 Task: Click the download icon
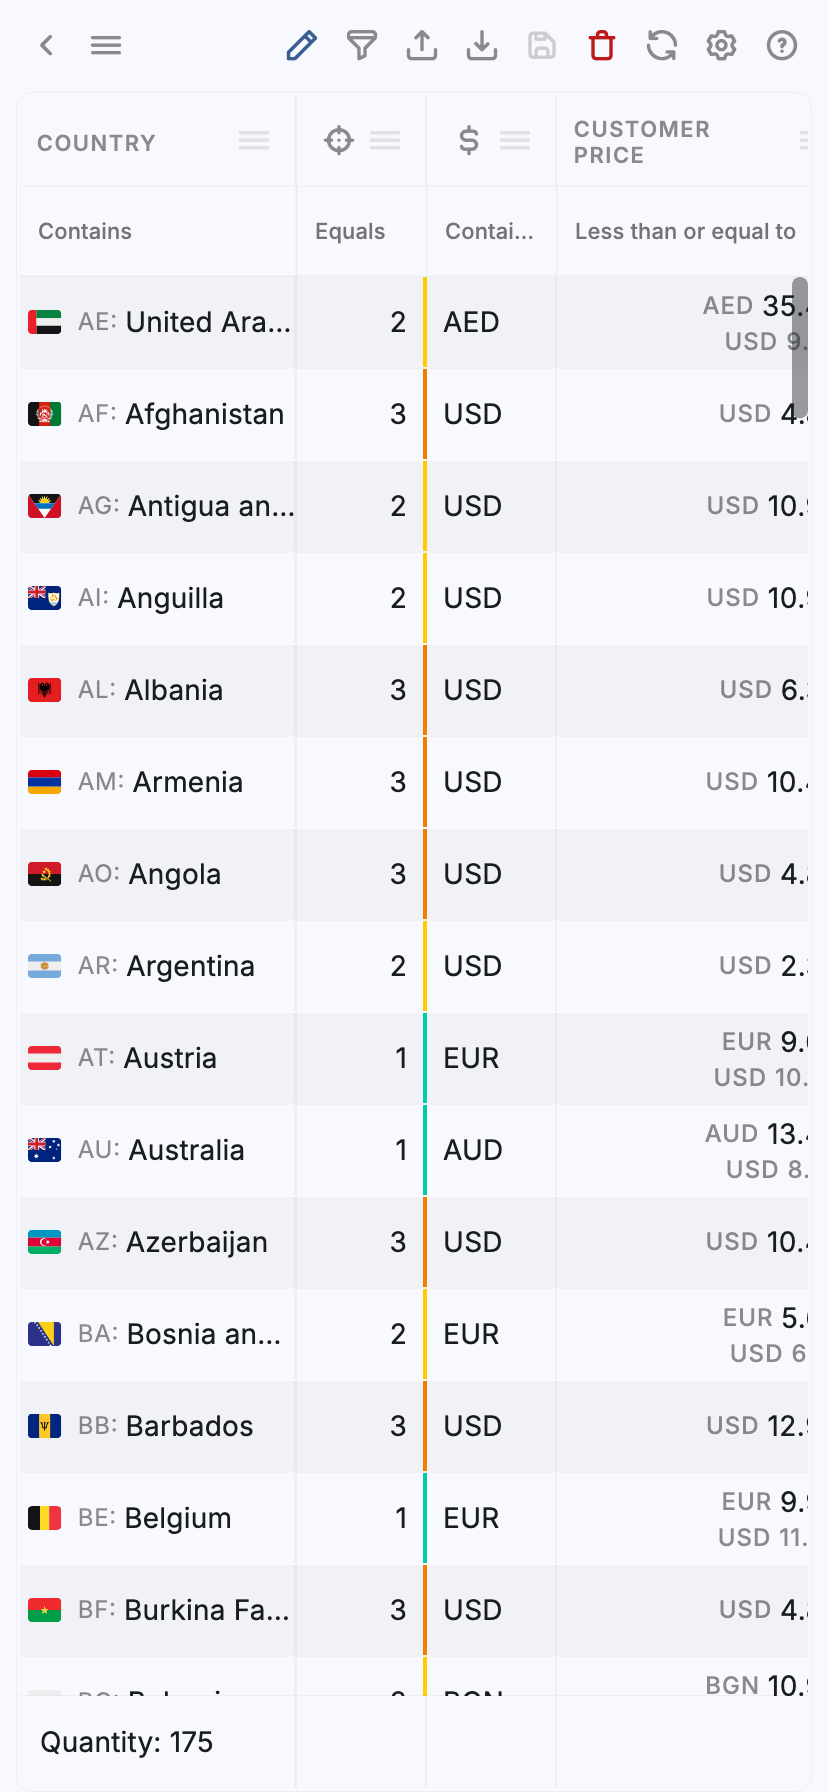(482, 45)
